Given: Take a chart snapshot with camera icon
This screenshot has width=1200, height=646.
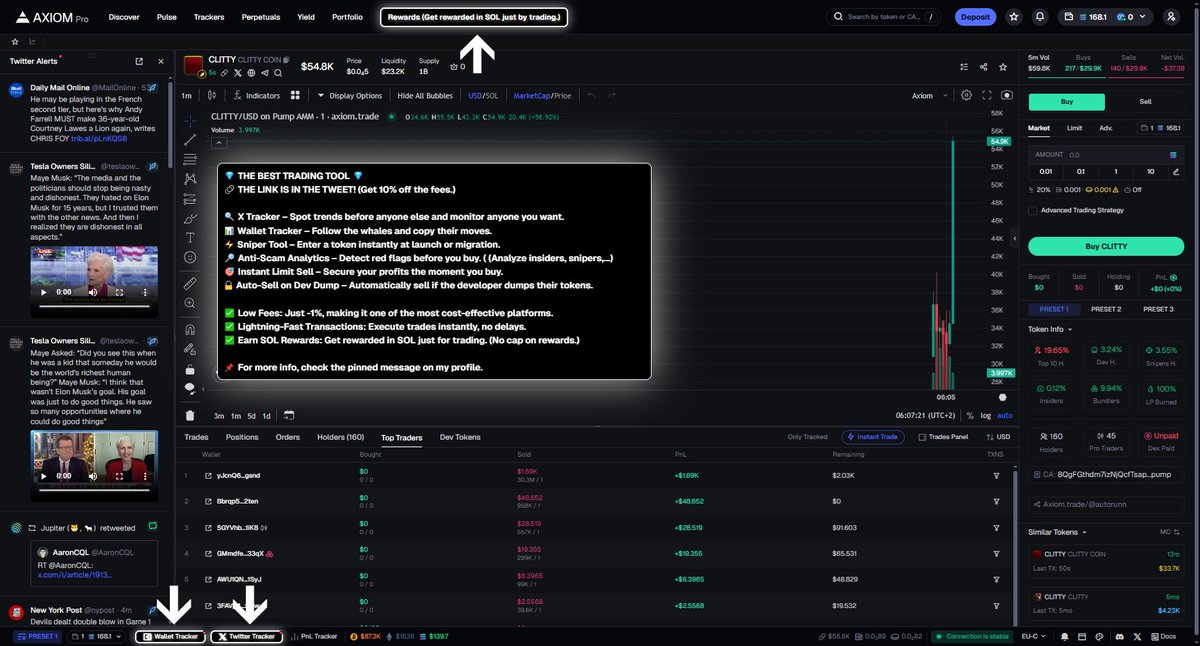Looking at the screenshot, I should (1006, 96).
